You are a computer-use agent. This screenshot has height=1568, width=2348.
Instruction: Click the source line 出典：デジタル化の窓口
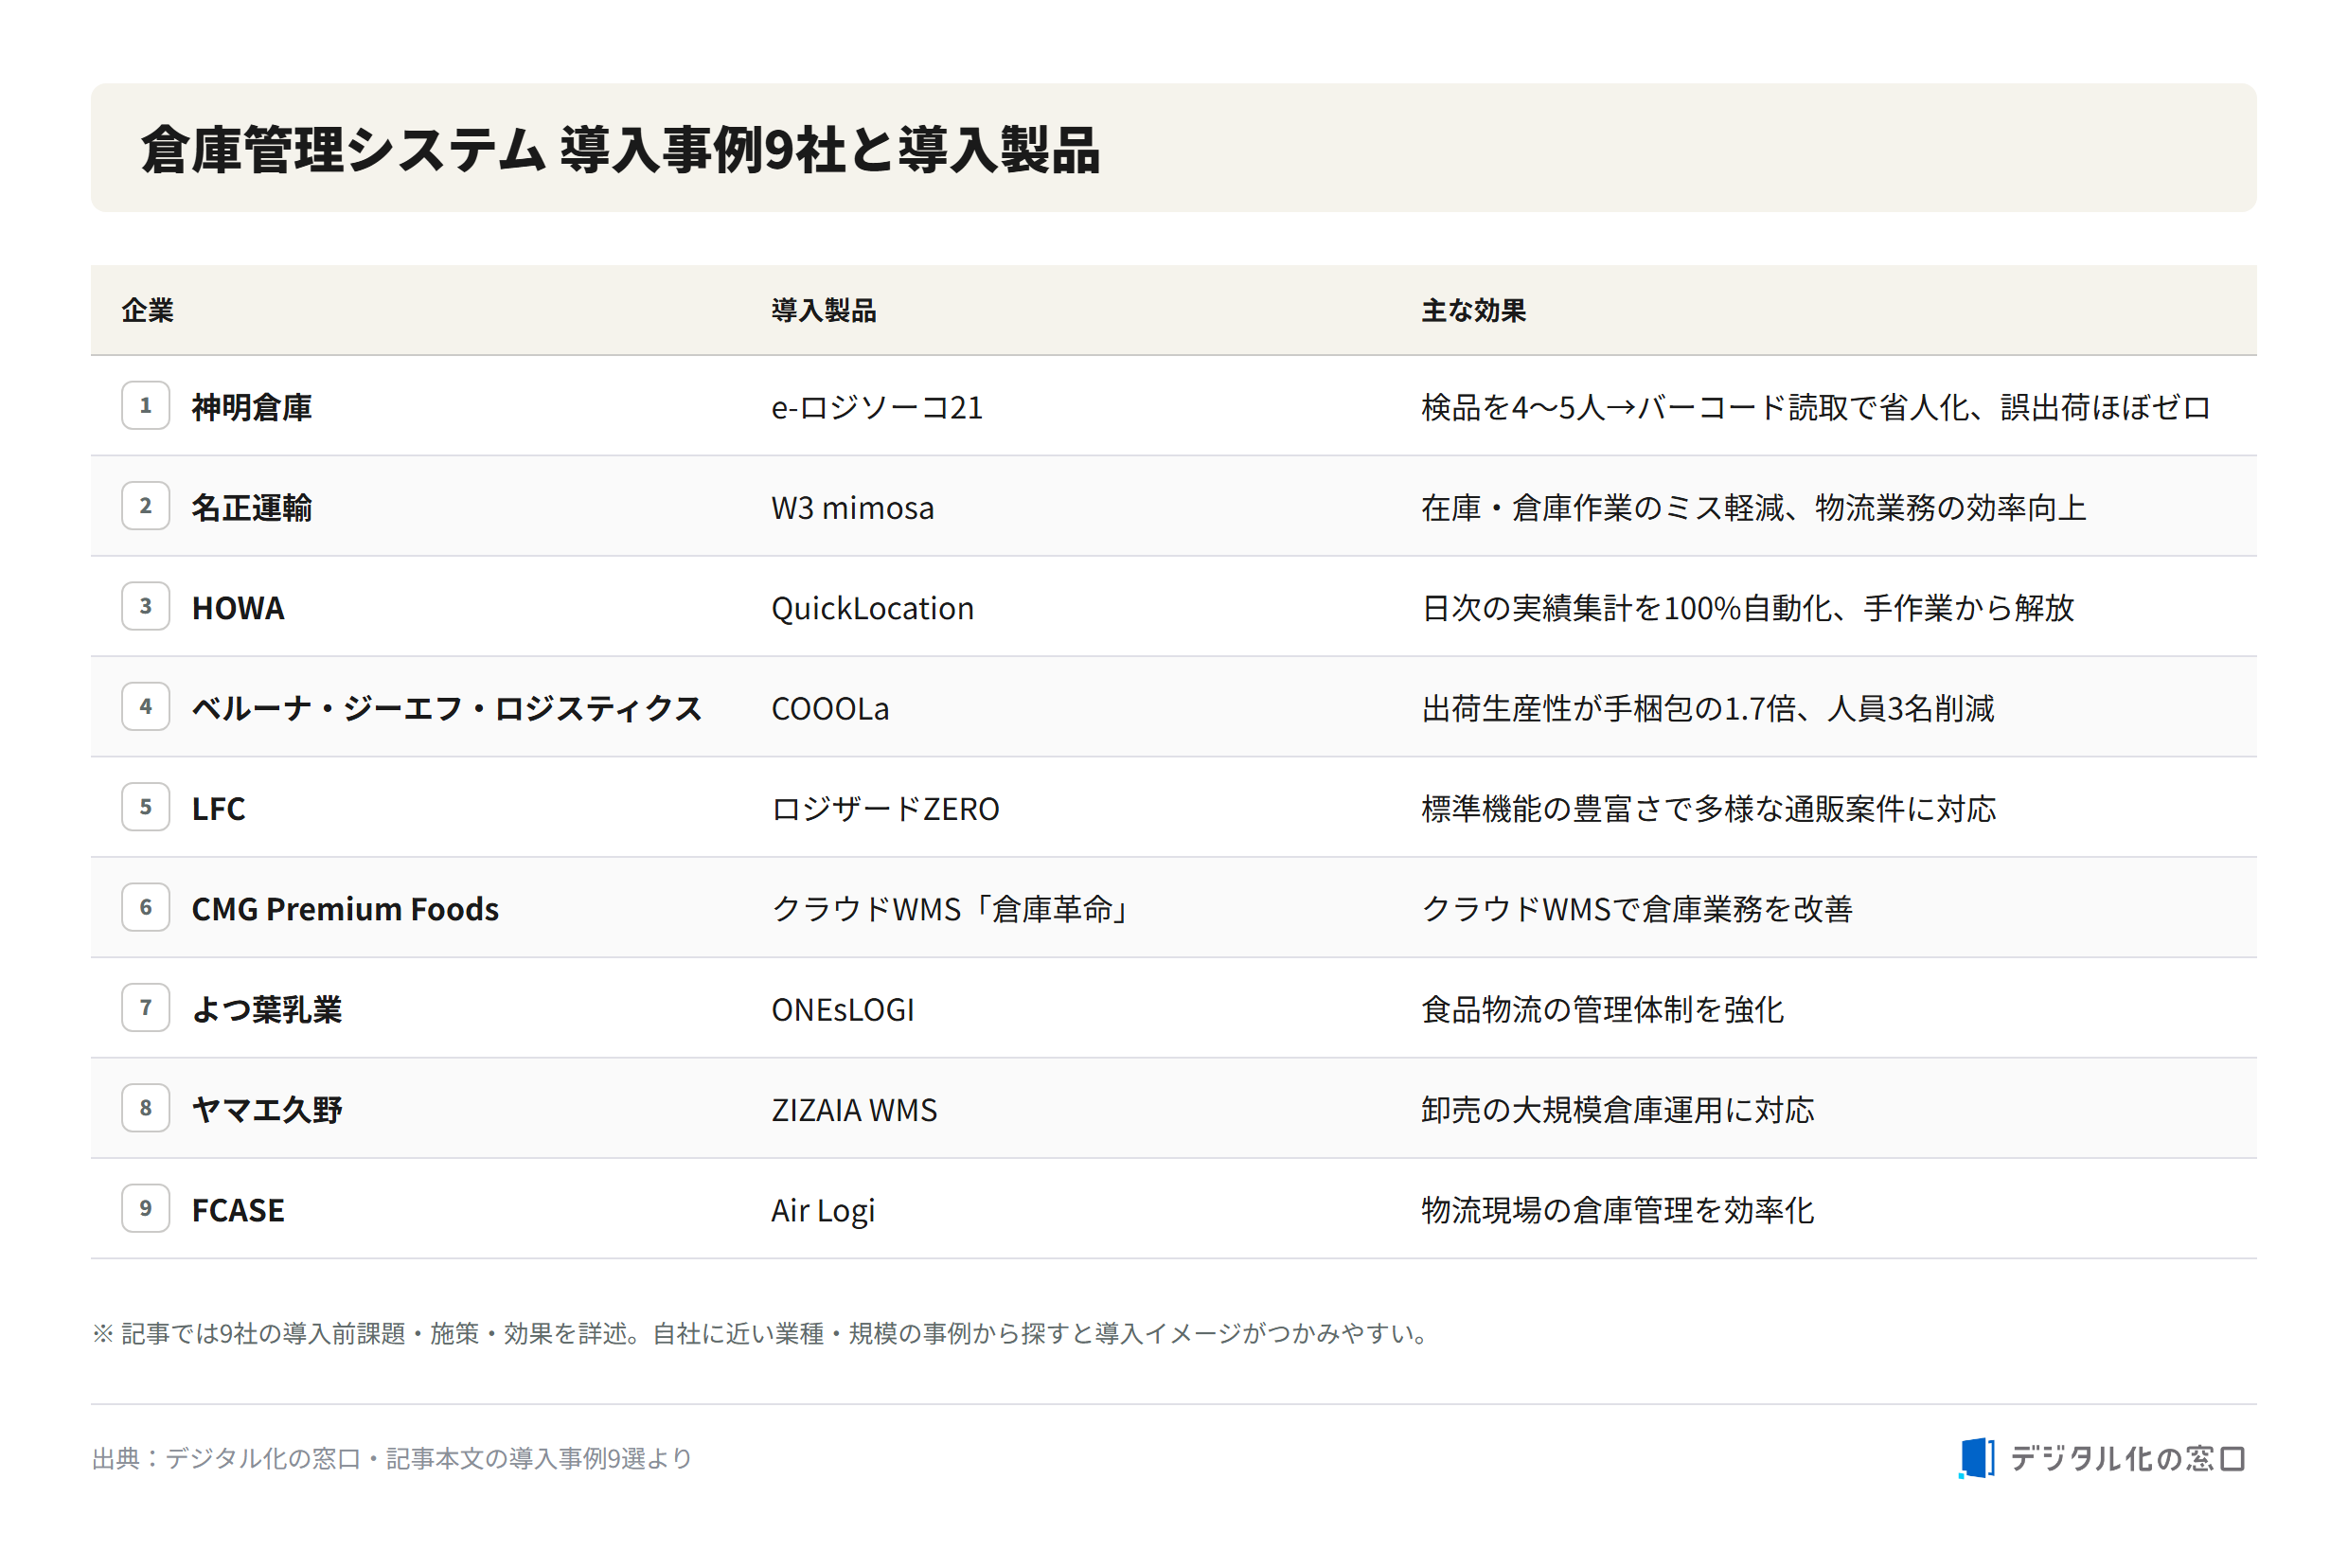click(392, 1459)
